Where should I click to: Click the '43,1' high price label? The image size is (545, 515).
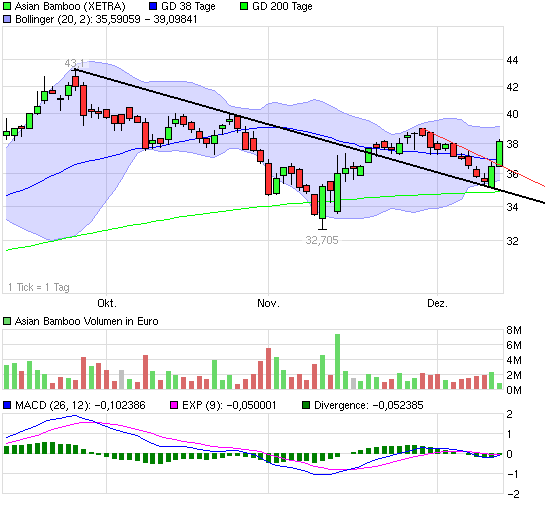(x=74, y=63)
